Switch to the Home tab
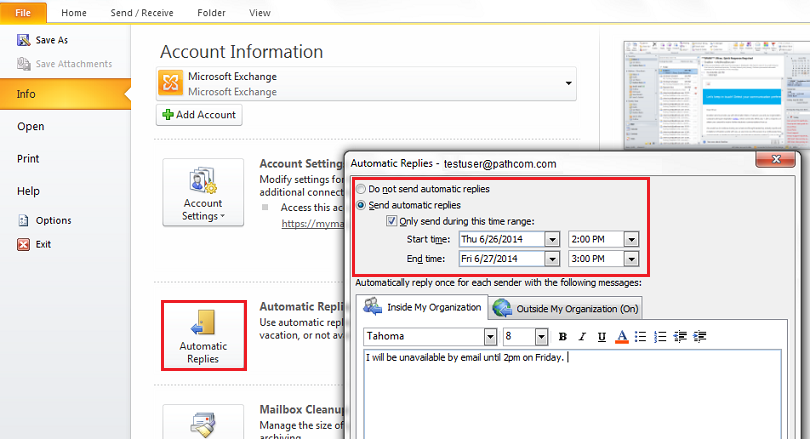The width and height of the screenshot is (810, 439). click(x=74, y=13)
